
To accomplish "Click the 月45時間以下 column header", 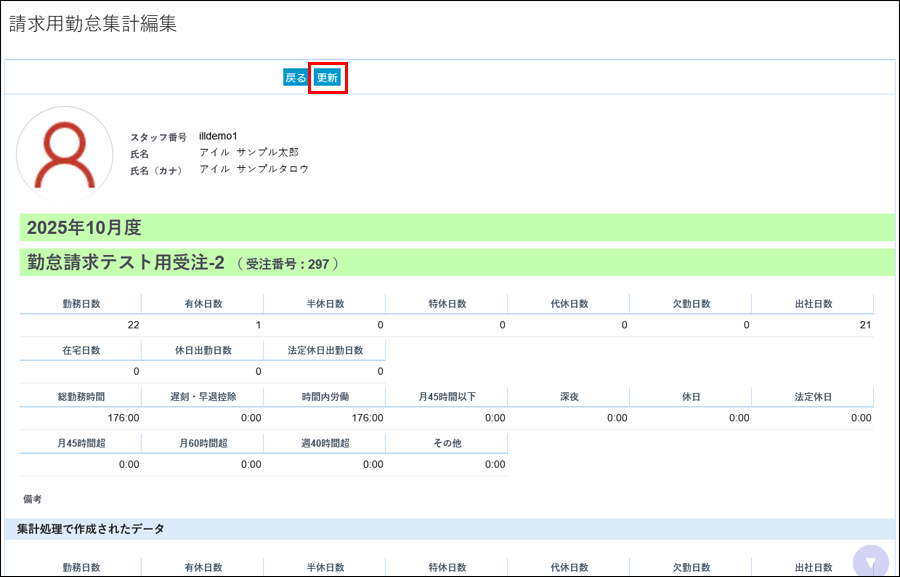I will click(447, 397).
